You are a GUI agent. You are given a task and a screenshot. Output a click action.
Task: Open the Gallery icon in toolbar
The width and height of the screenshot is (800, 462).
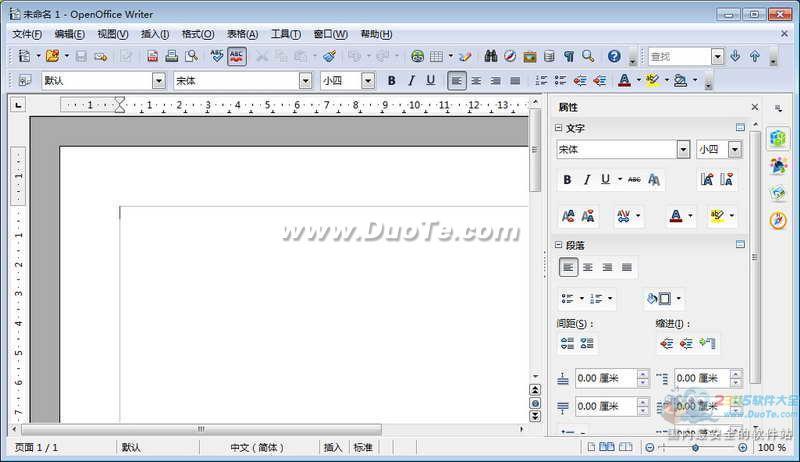(x=530, y=56)
